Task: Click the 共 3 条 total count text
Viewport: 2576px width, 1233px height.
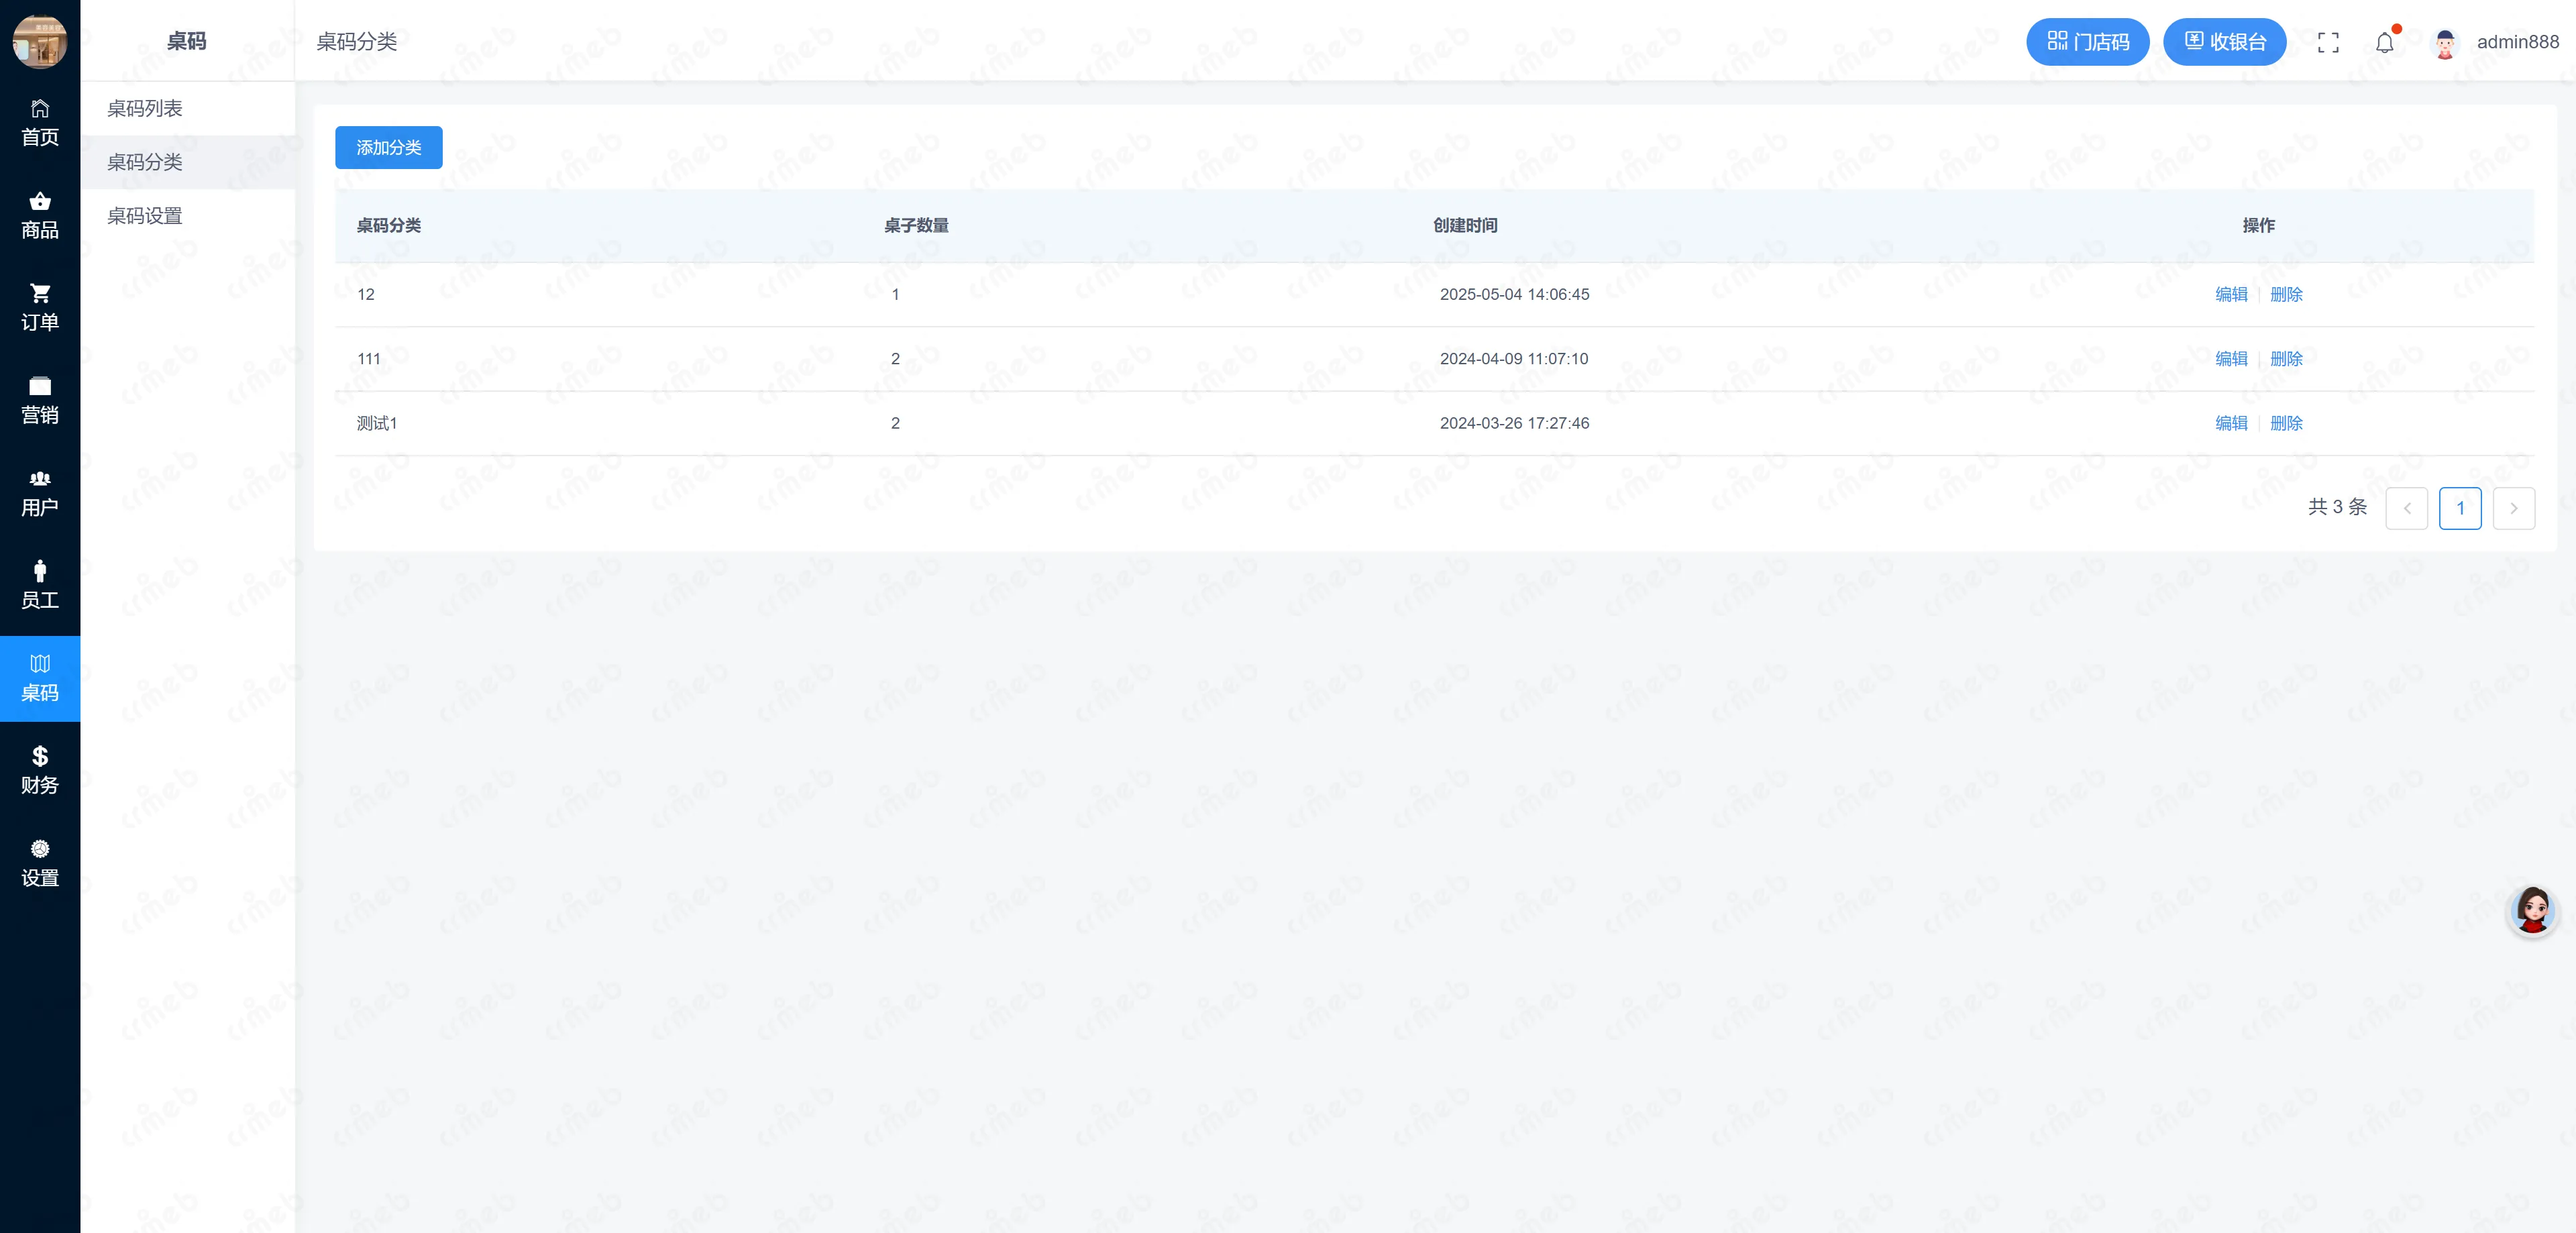Action: (2337, 507)
